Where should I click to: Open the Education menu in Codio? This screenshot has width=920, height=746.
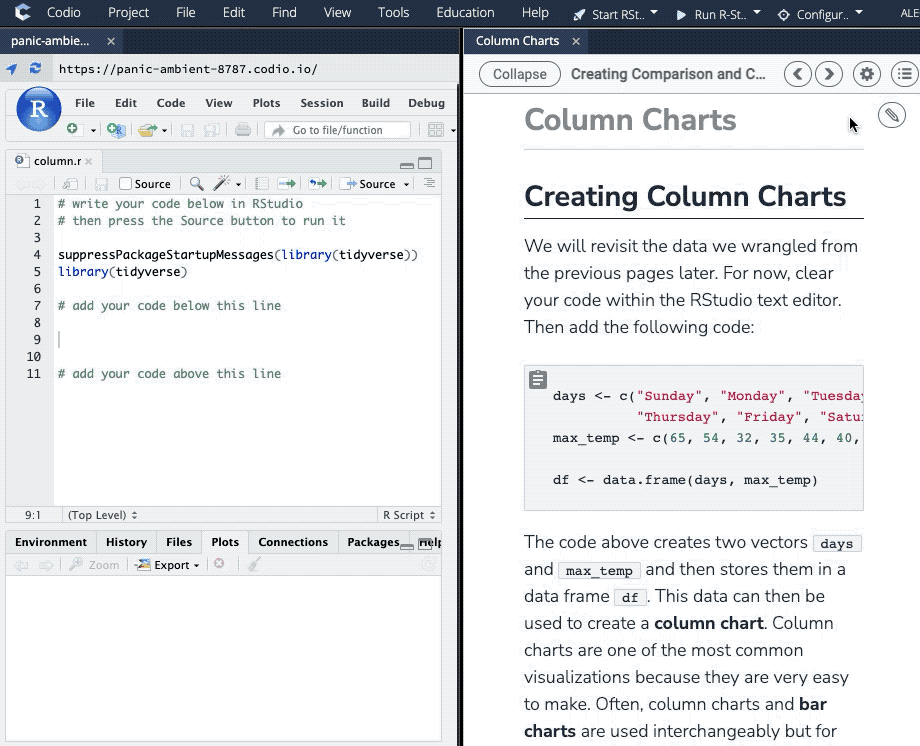pos(465,13)
